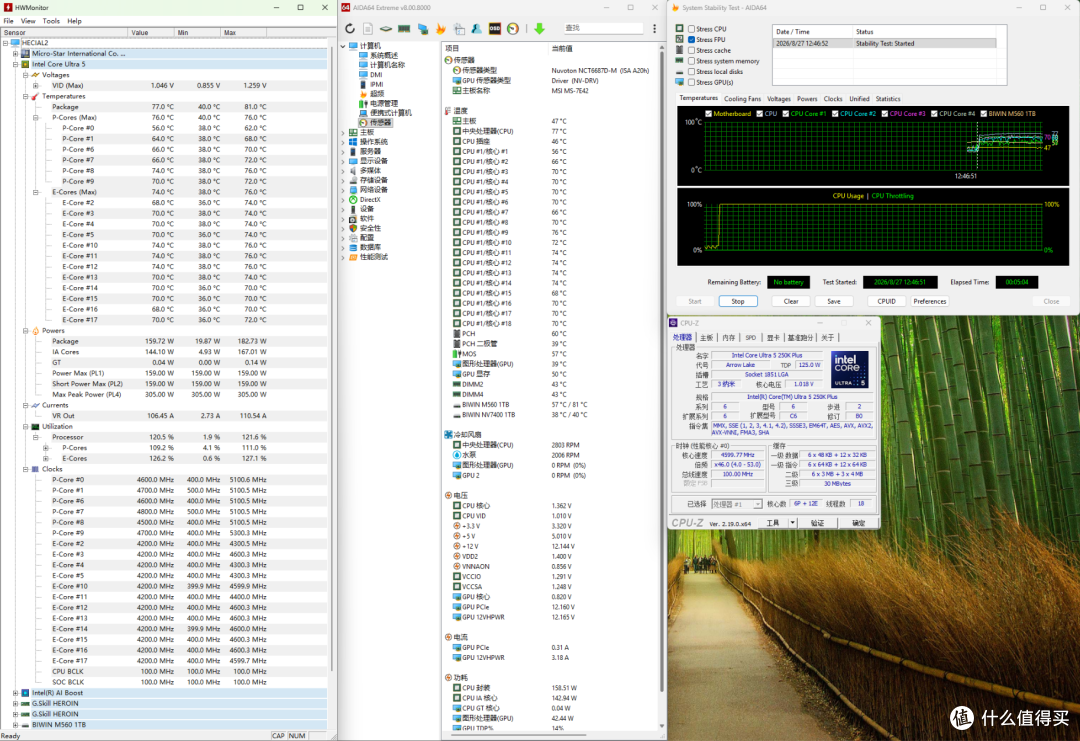Screen dimensions: 1080x741
Task: Click Clear button in Stability Test
Action: [791, 301]
